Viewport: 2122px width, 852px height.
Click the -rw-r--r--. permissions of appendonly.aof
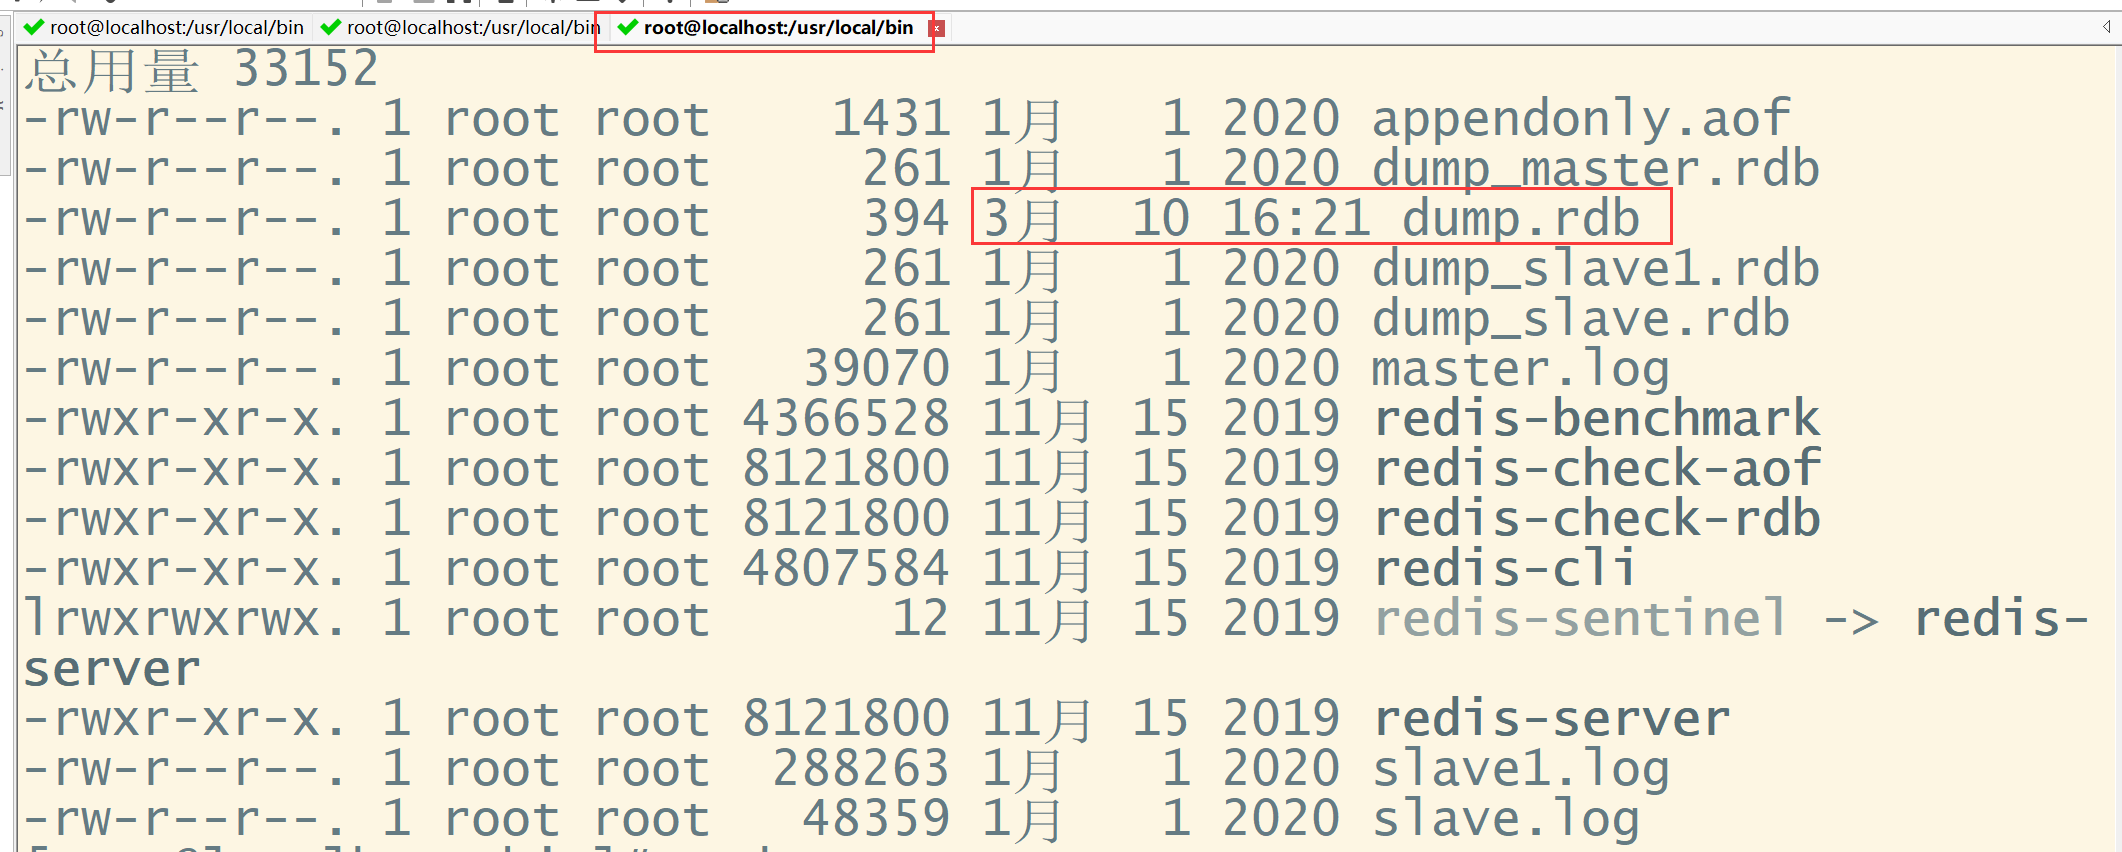(x=186, y=120)
